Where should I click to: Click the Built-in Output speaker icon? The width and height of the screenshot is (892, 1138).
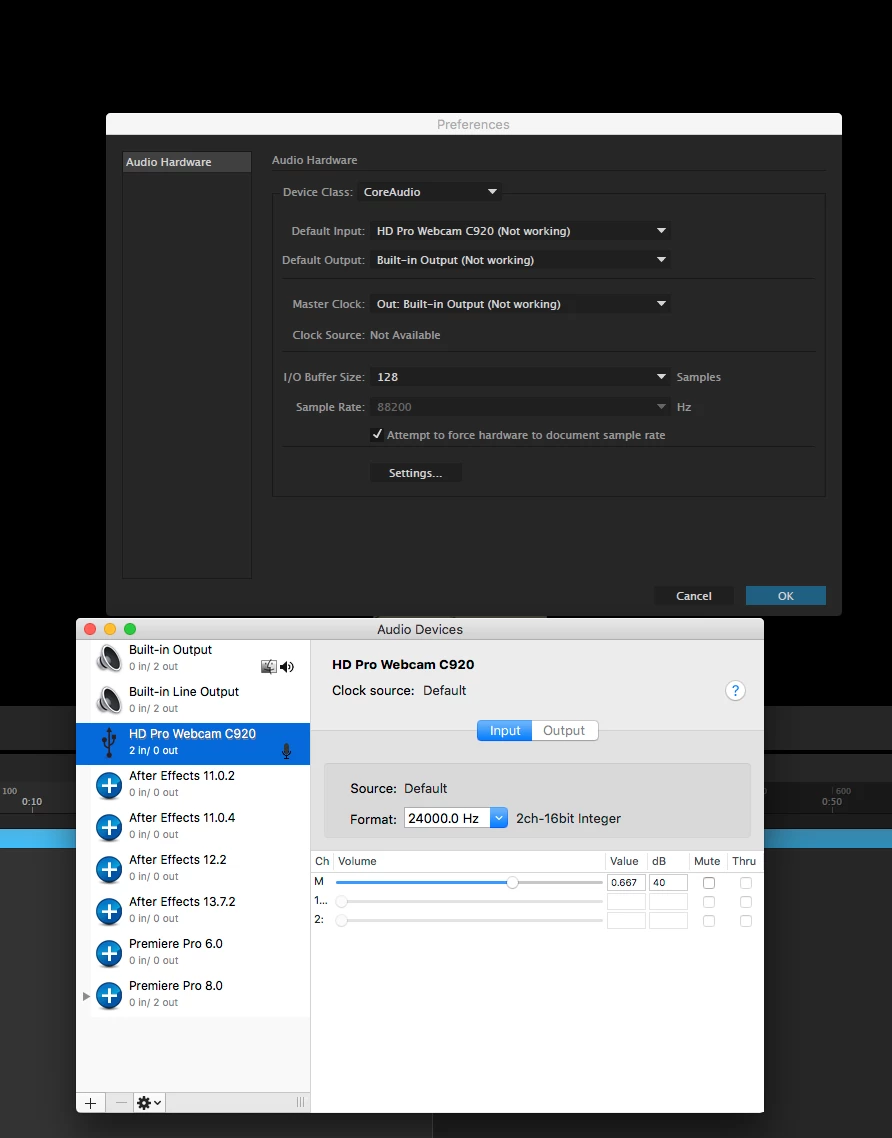[110, 658]
